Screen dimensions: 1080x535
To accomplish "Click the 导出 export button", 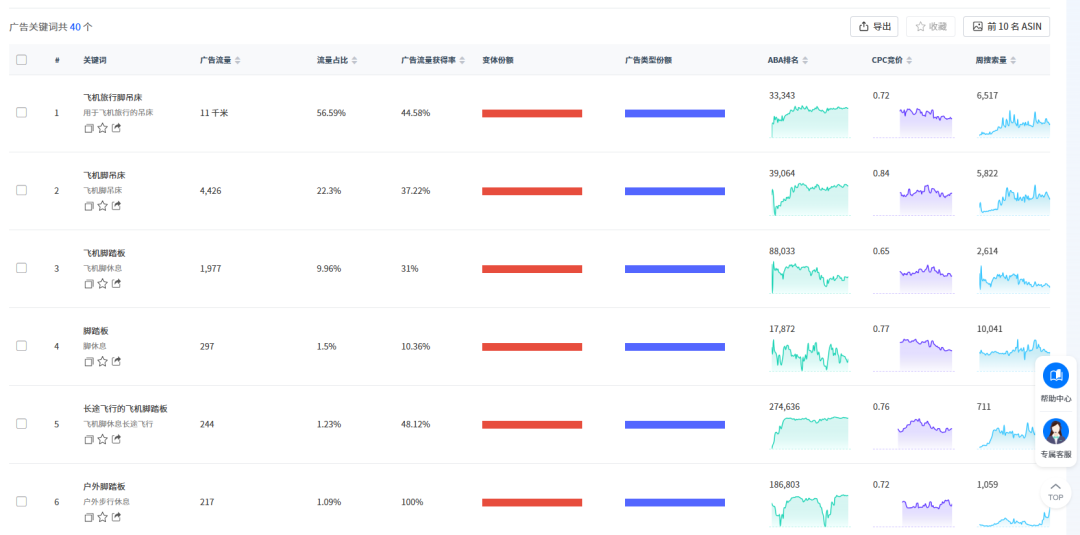I will (874, 27).
